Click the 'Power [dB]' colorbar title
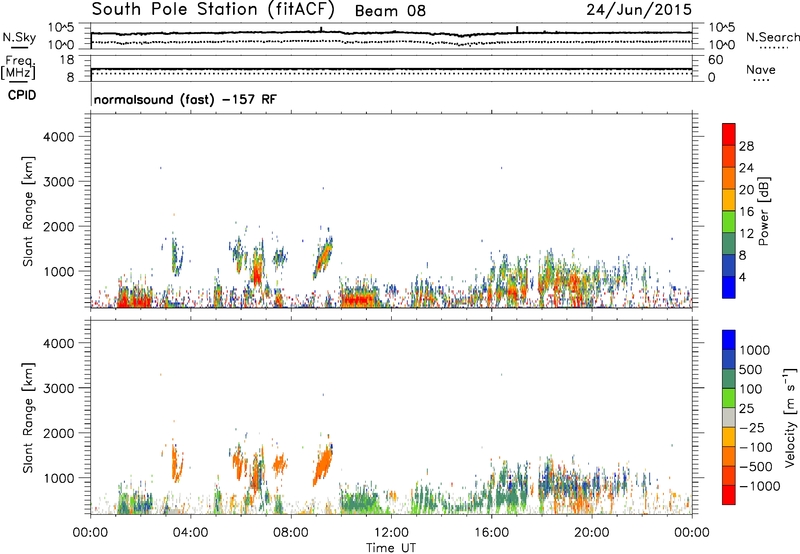 click(x=763, y=211)
